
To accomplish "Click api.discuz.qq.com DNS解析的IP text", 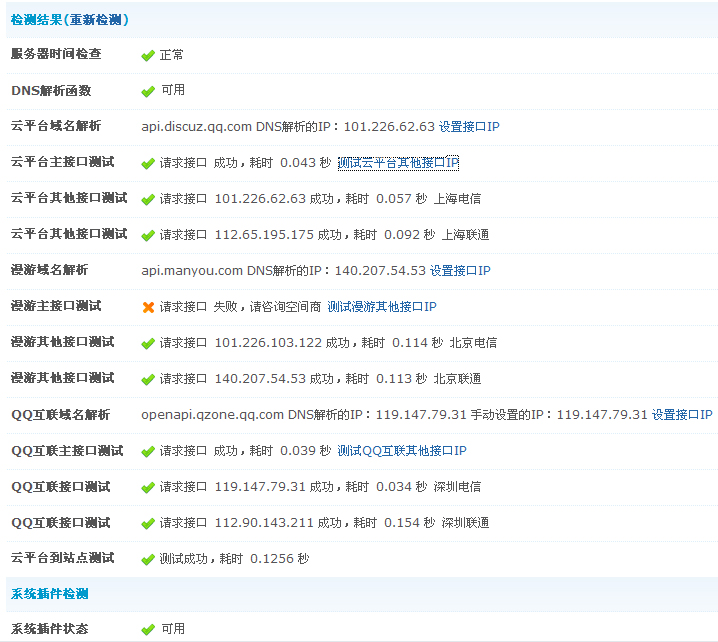I will 288,126.
